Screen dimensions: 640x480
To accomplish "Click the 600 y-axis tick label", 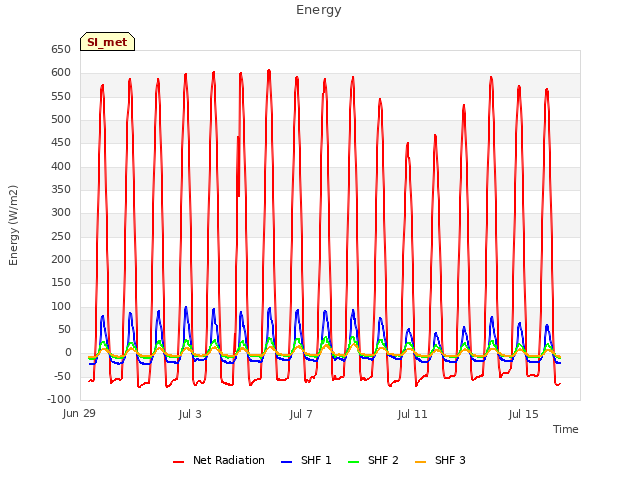I will tap(61, 73).
